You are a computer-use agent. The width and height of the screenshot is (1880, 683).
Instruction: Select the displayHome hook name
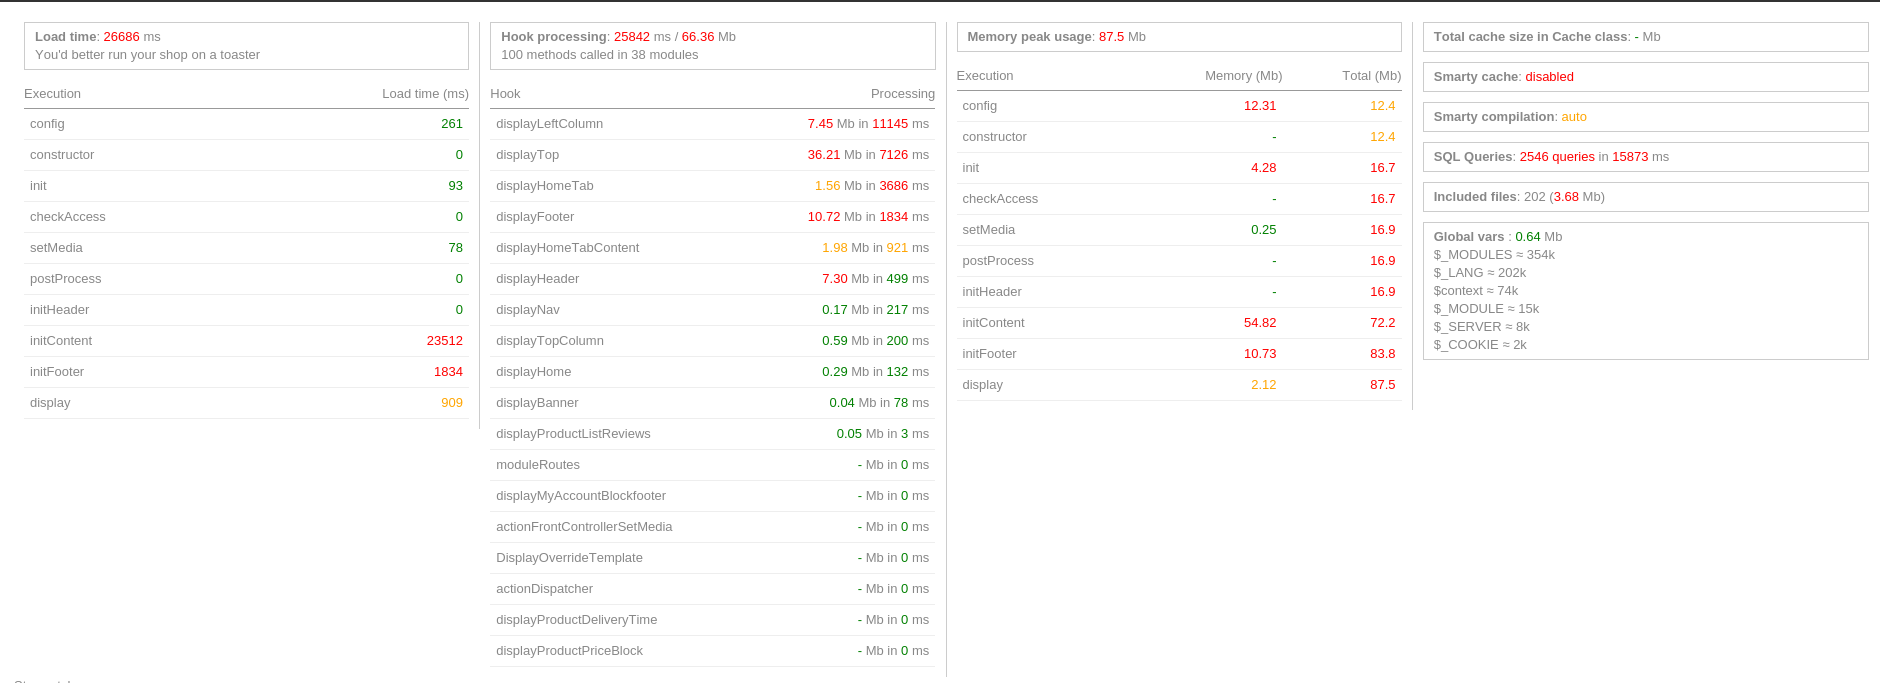click(533, 372)
